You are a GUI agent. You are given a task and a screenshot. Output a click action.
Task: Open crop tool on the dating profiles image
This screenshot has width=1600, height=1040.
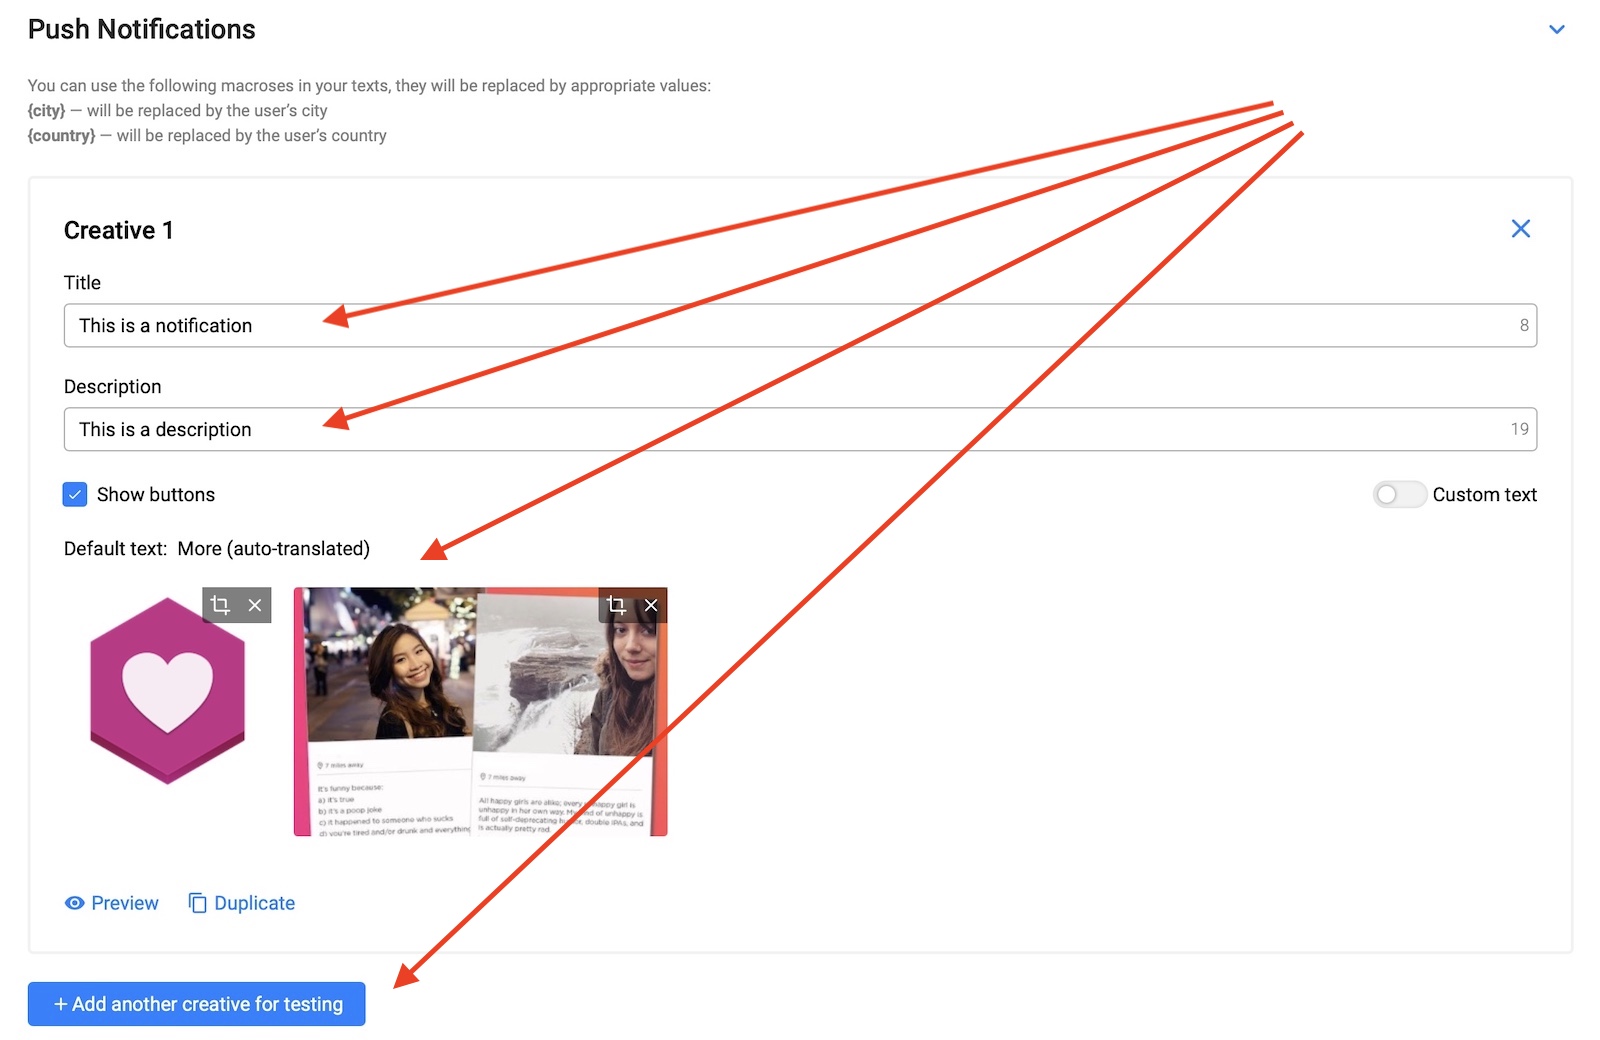point(616,605)
